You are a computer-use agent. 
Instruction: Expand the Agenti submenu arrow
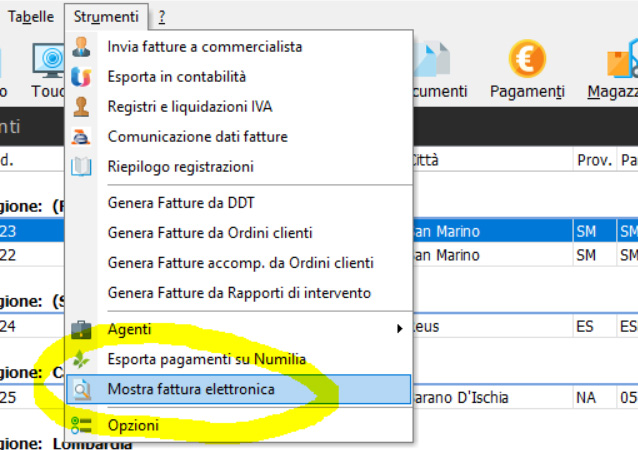point(400,329)
